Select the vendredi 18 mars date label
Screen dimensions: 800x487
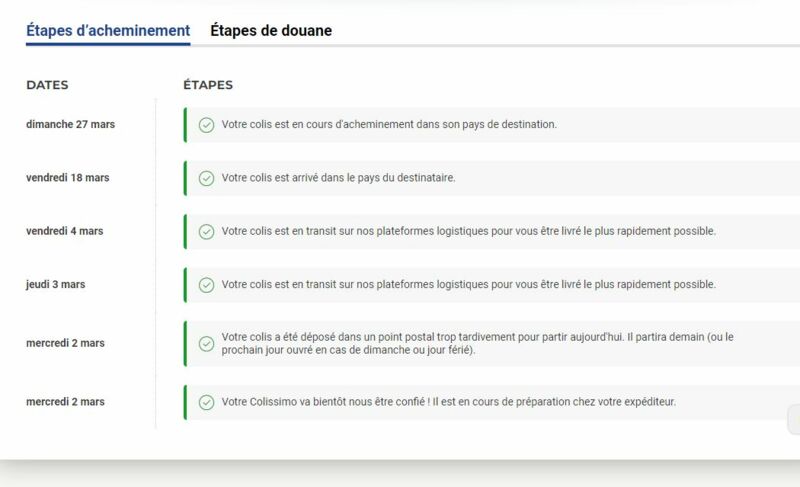coord(68,178)
